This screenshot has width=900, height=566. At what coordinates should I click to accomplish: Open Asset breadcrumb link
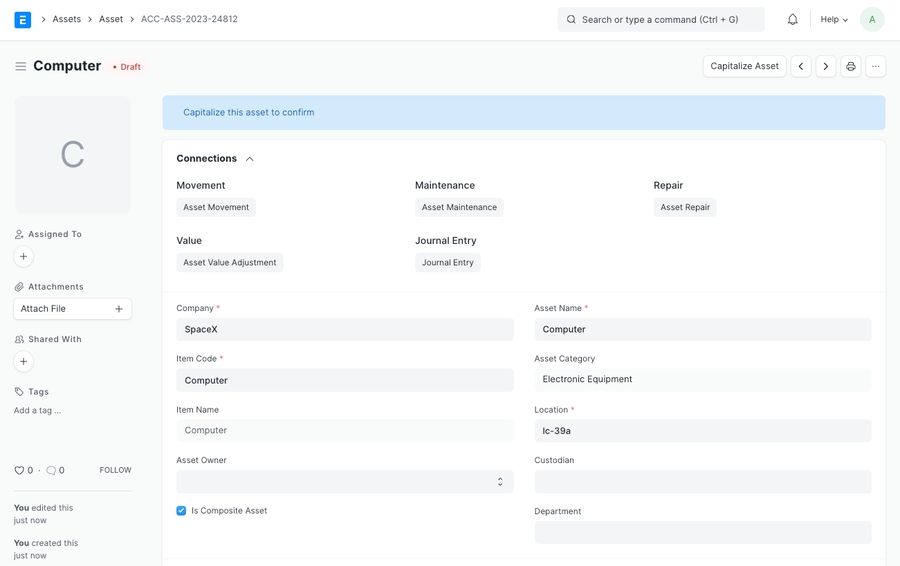tap(111, 19)
